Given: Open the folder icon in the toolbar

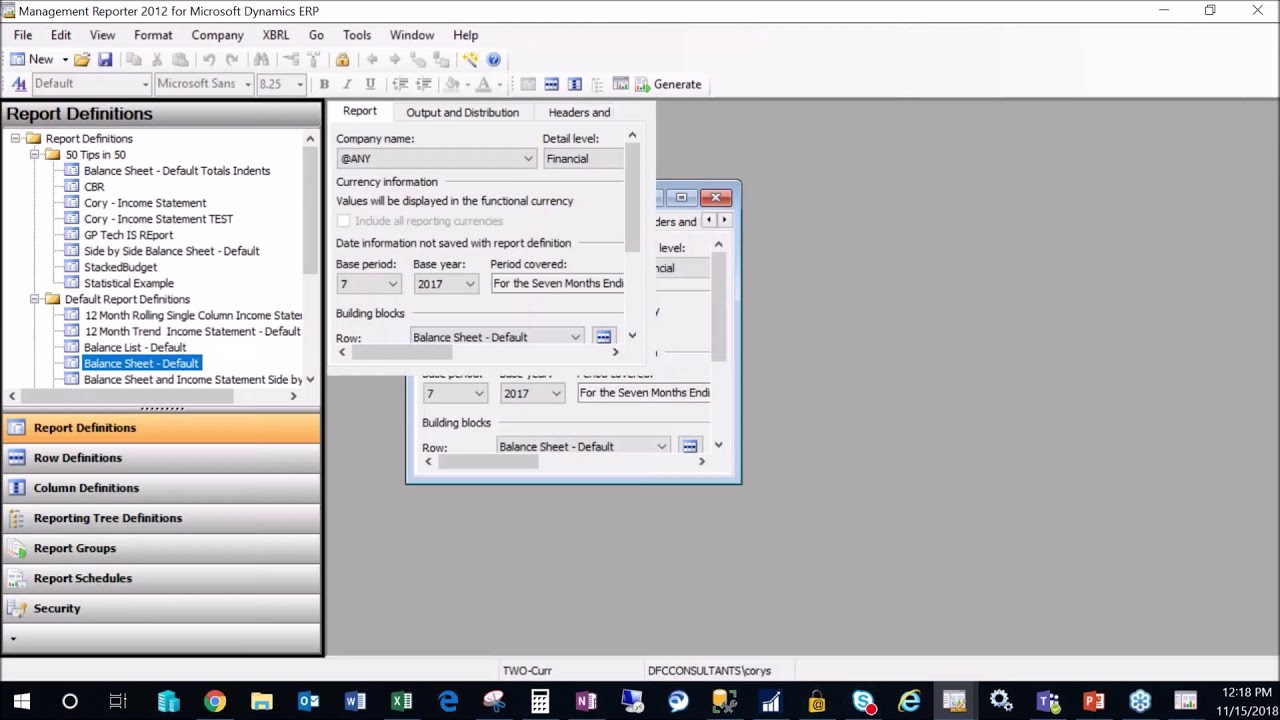Looking at the screenshot, I should [82, 60].
